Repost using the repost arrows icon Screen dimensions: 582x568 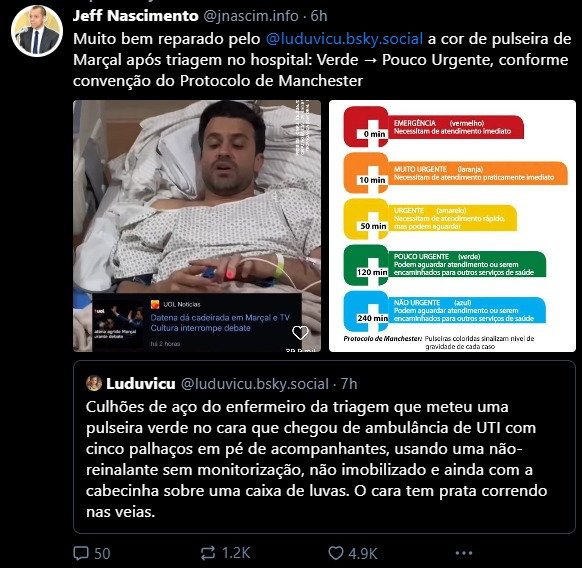pos(208,553)
